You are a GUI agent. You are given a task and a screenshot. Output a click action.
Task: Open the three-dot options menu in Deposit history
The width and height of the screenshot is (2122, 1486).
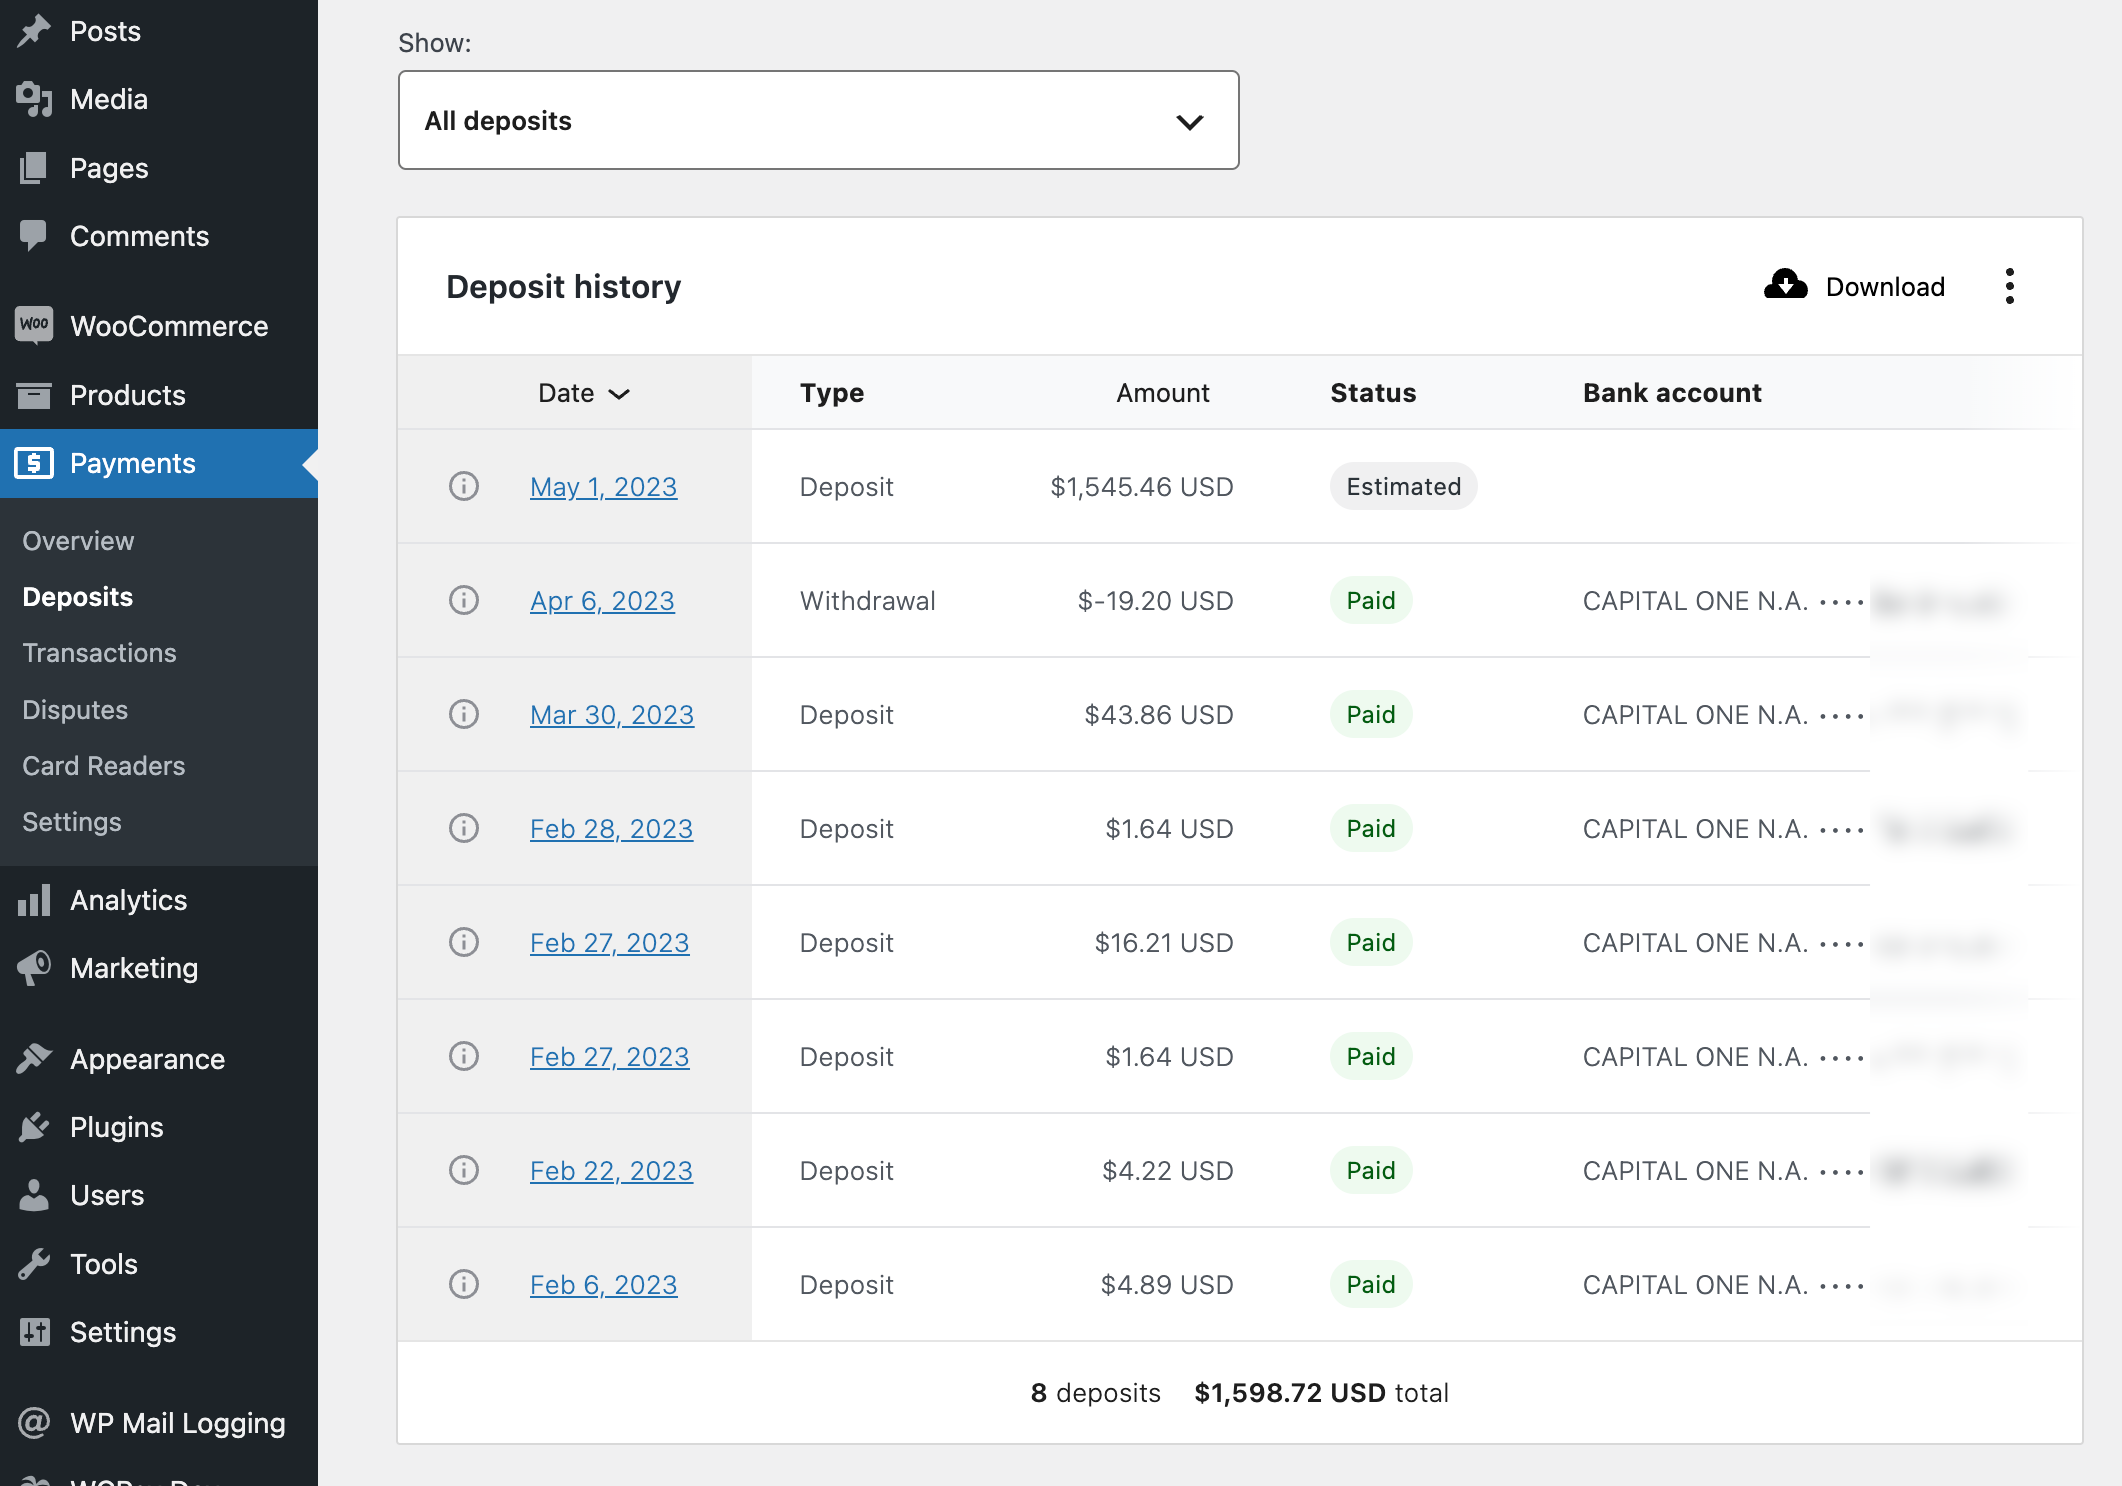2009,287
